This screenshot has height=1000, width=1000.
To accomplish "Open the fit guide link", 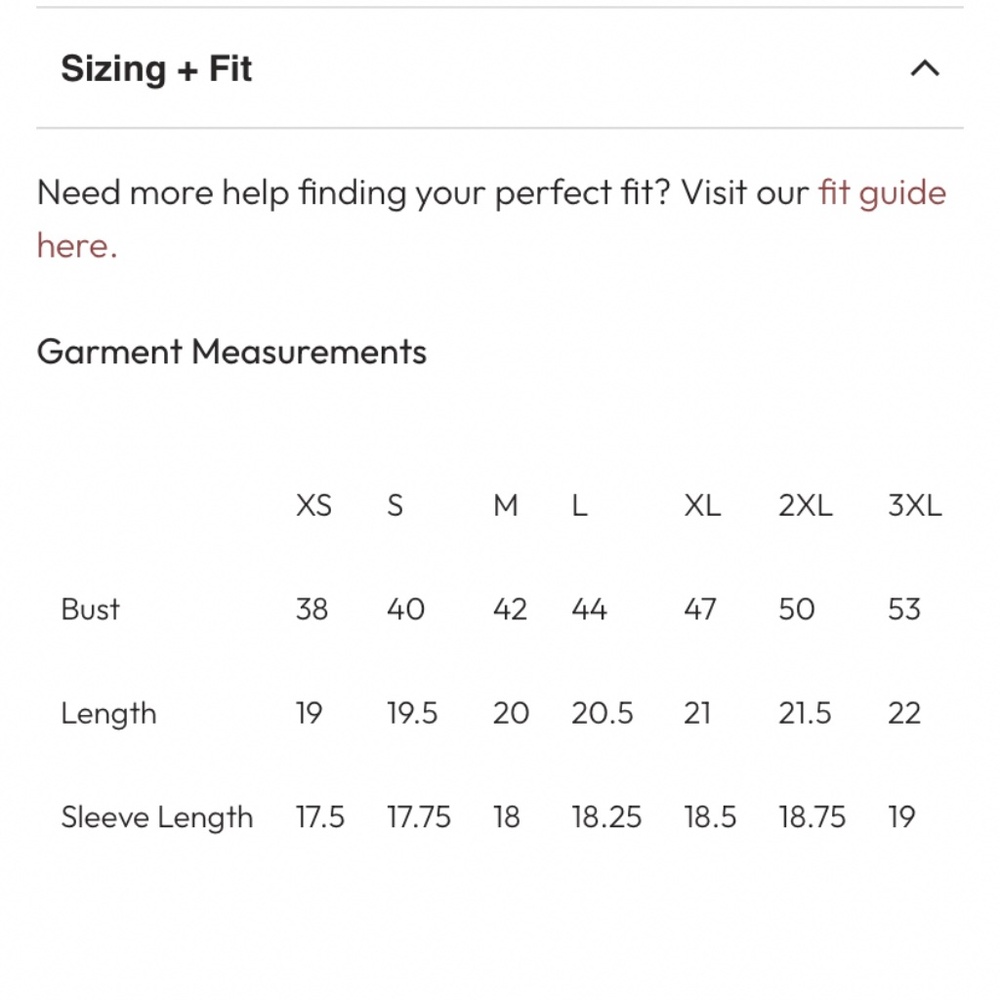I will click(882, 193).
